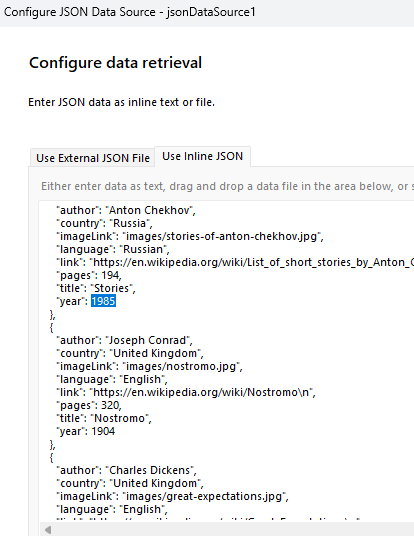Click the year 1904 value
Screen dimensions: 414x536
pyautogui.click(x=103, y=431)
